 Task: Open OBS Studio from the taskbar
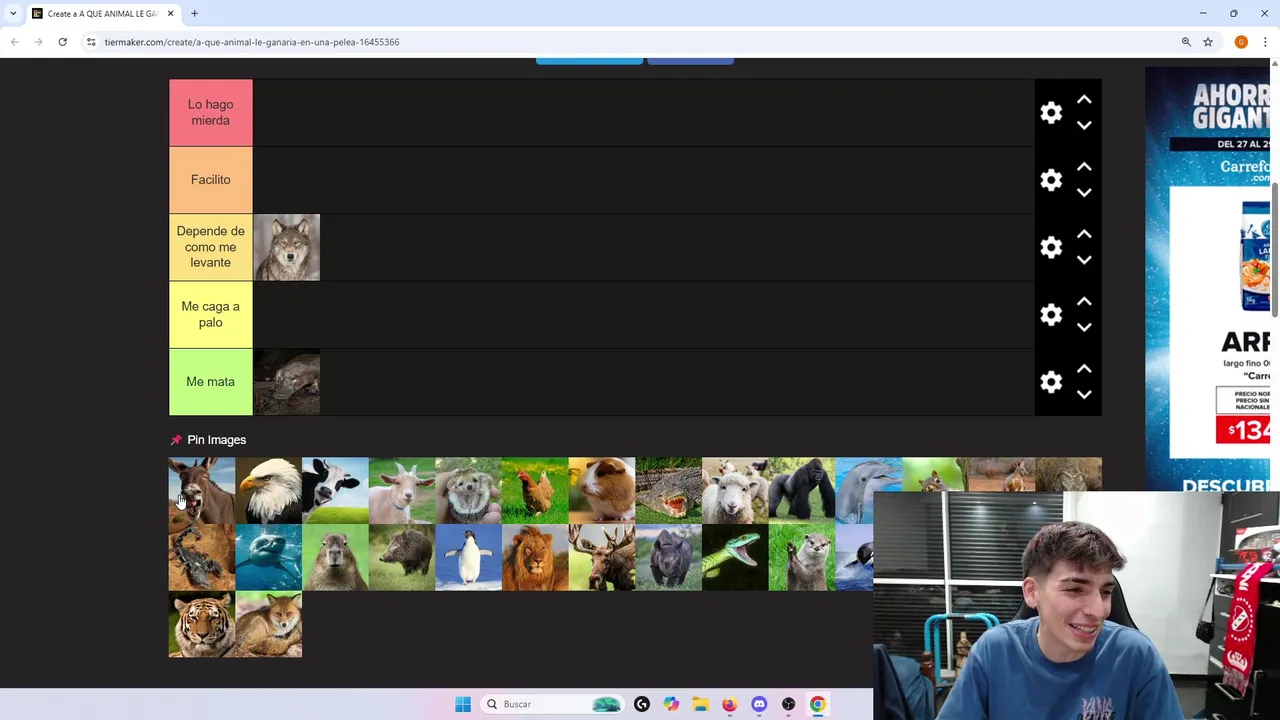[x=788, y=704]
